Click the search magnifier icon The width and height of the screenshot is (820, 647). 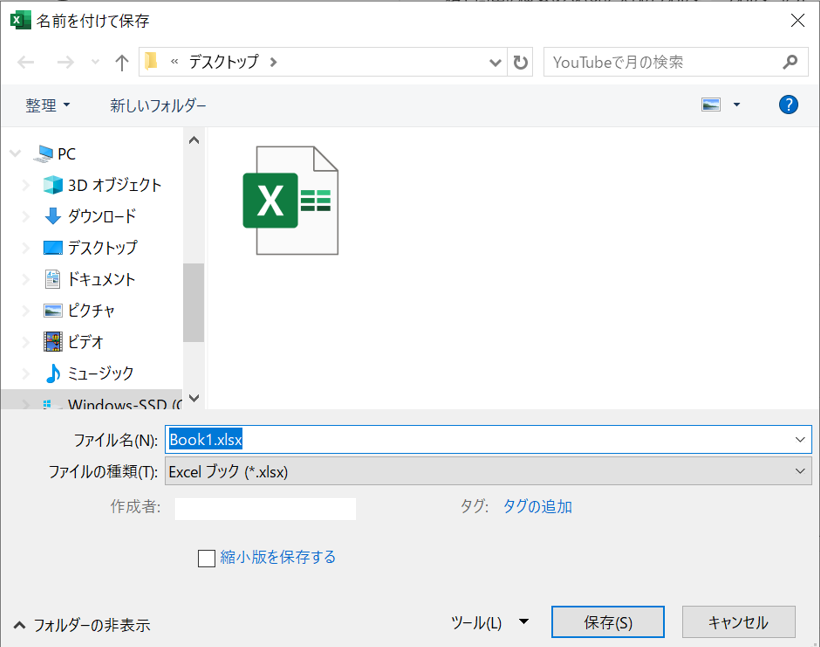[790, 62]
